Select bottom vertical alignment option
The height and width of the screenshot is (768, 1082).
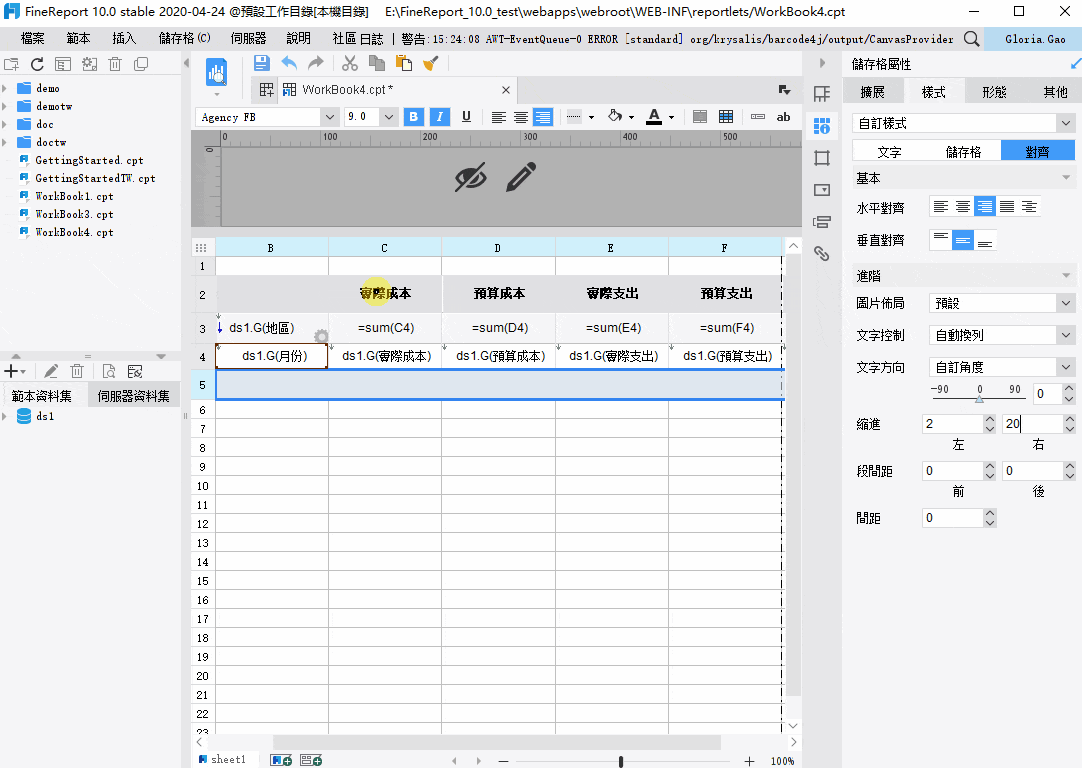985,239
